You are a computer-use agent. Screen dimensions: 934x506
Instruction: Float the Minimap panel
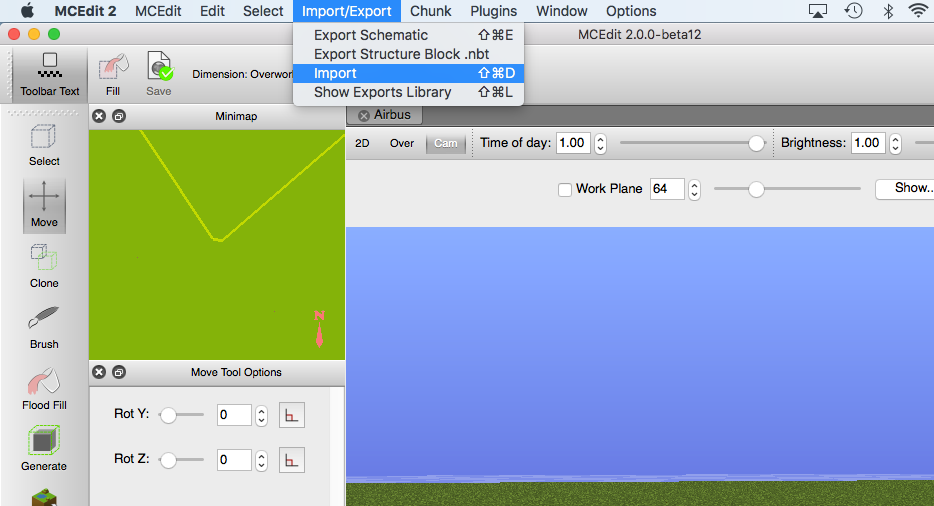point(119,116)
